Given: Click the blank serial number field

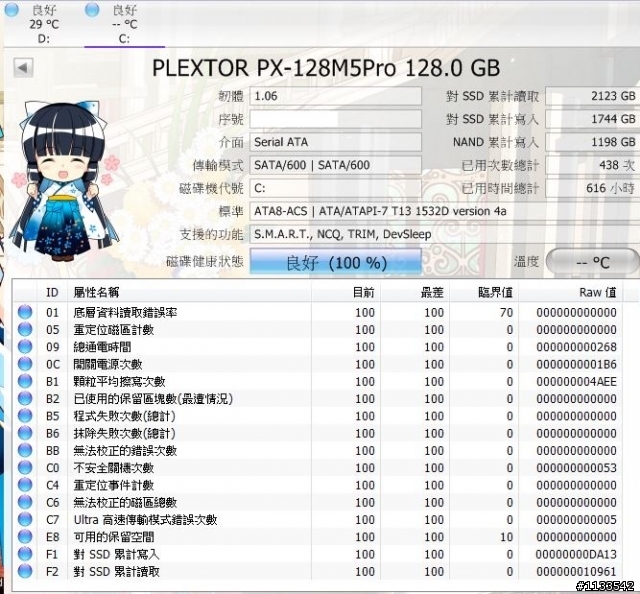Looking at the screenshot, I should point(336,119).
